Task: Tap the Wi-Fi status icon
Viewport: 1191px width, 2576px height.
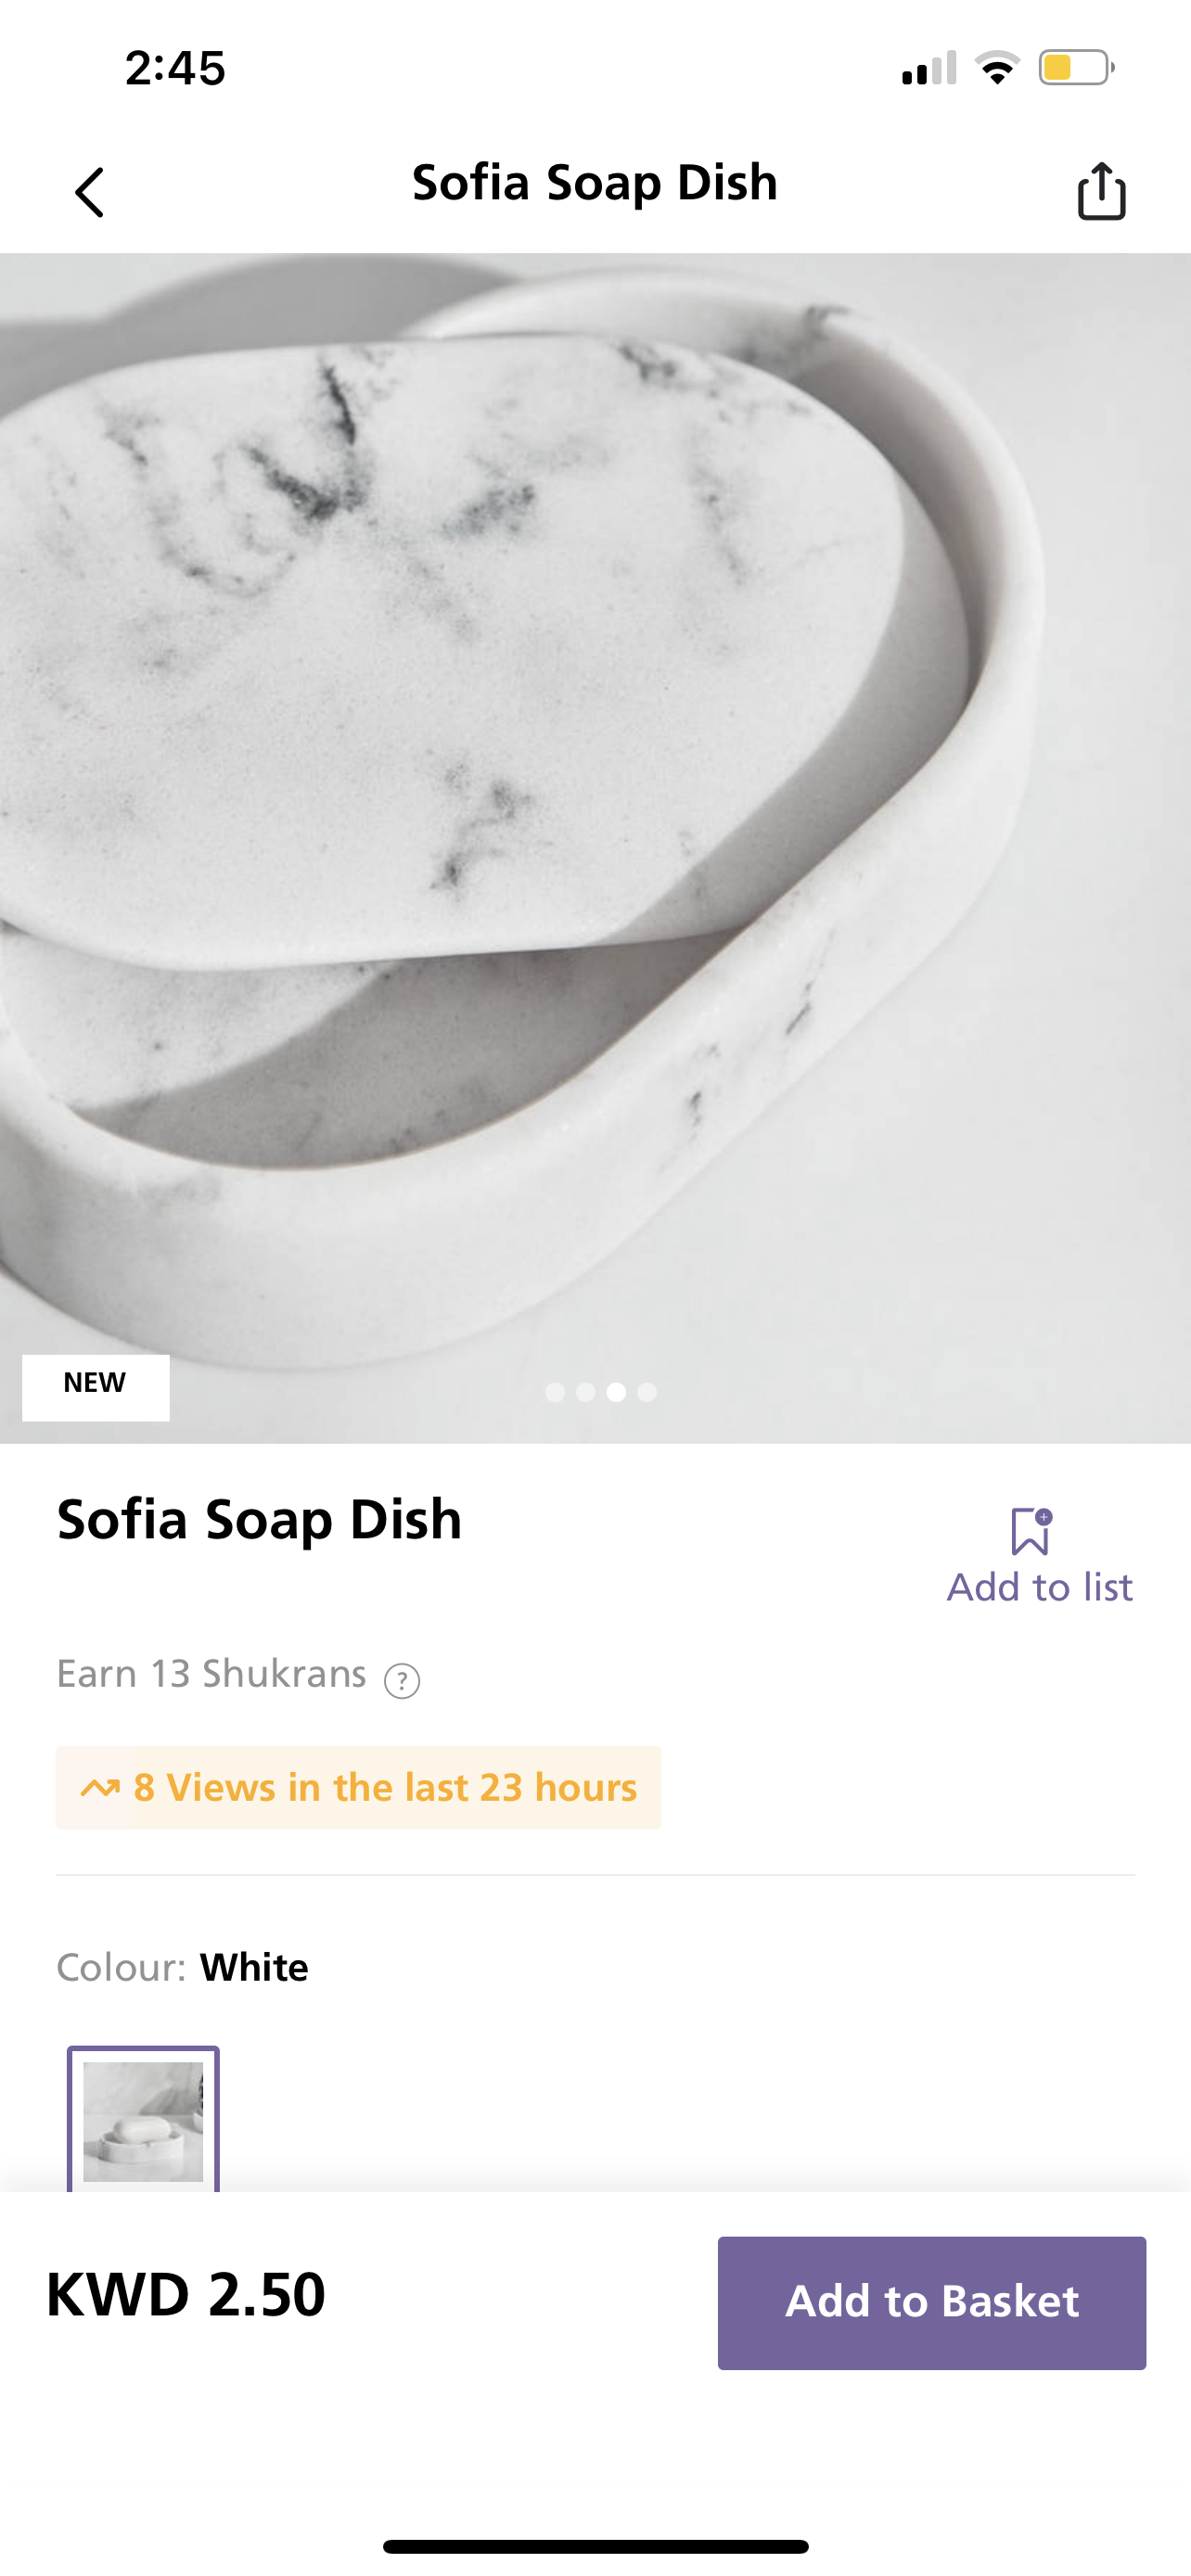Action: click(997, 68)
